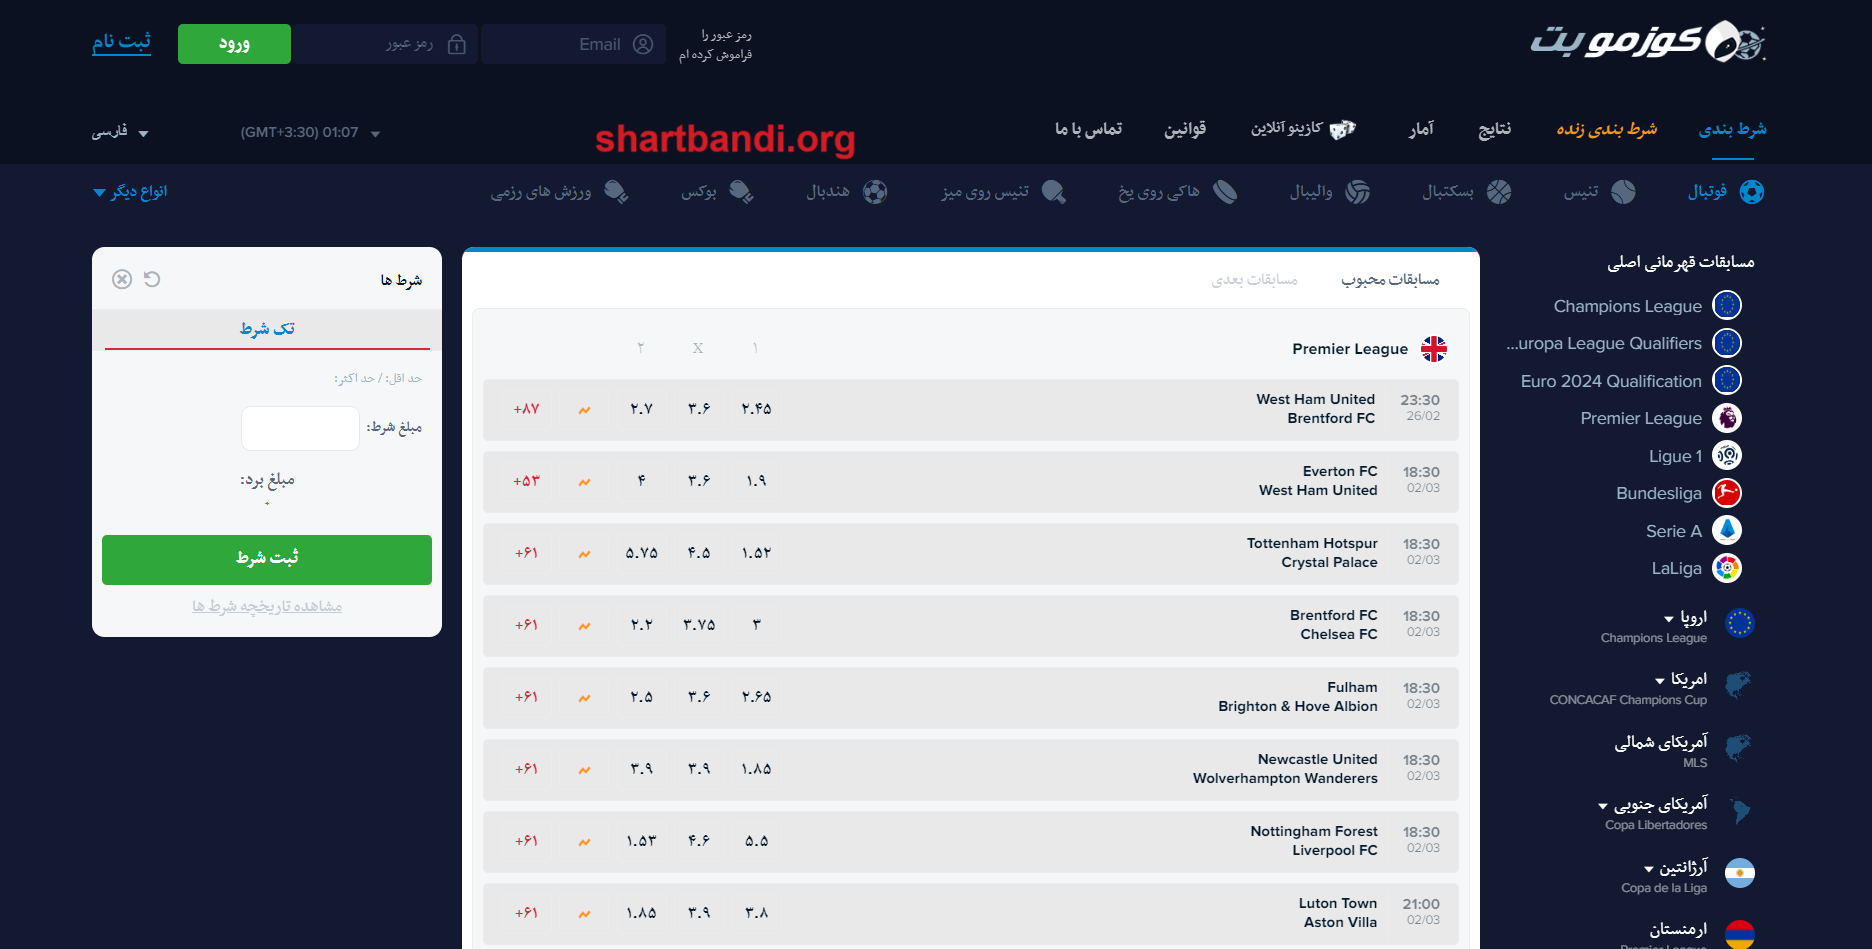Click the green ورود login button
The image size is (1872, 949).
point(234,44)
